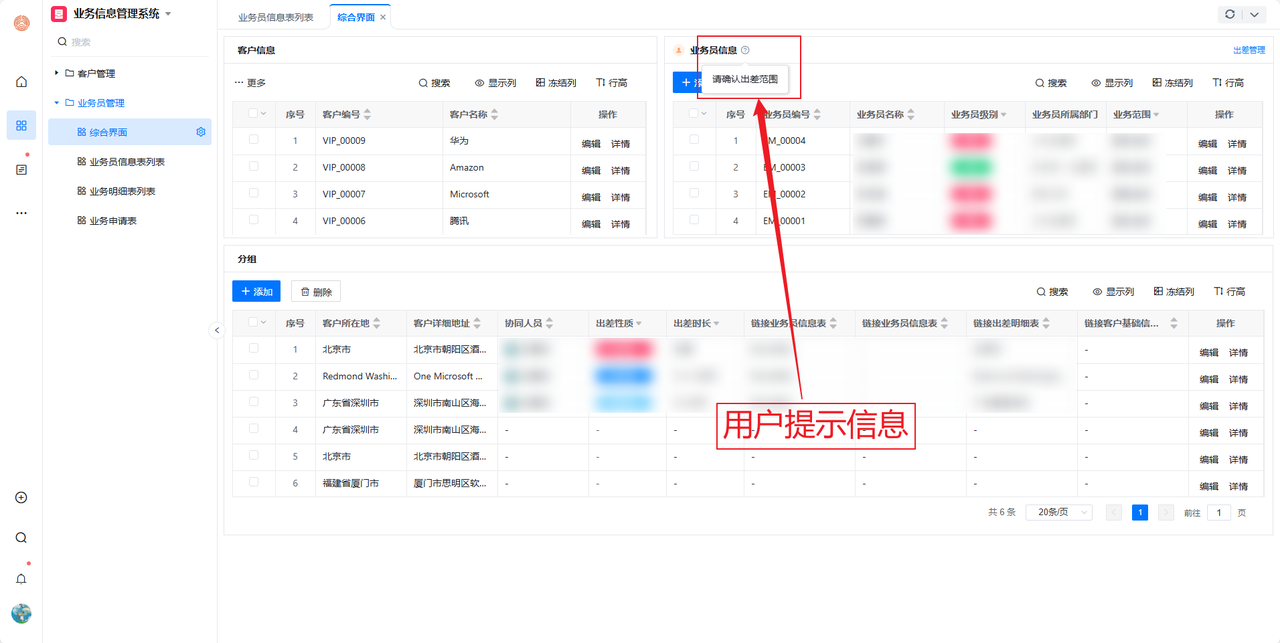Expand the 客户管理 folder in tree
This screenshot has height=643, width=1280.
pyautogui.click(x=57, y=73)
